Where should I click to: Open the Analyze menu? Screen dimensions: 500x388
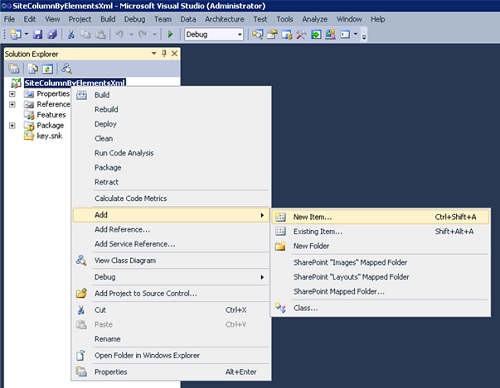(x=314, y=19)
